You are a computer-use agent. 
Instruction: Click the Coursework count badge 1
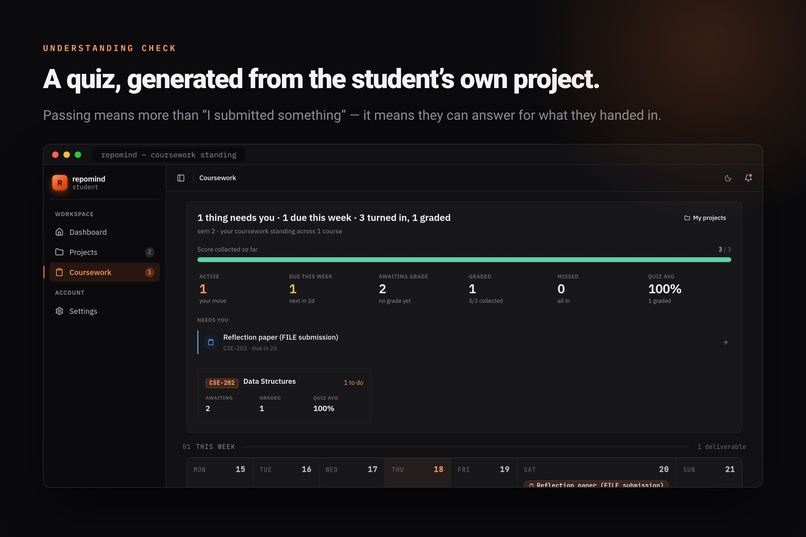(149, 272)
